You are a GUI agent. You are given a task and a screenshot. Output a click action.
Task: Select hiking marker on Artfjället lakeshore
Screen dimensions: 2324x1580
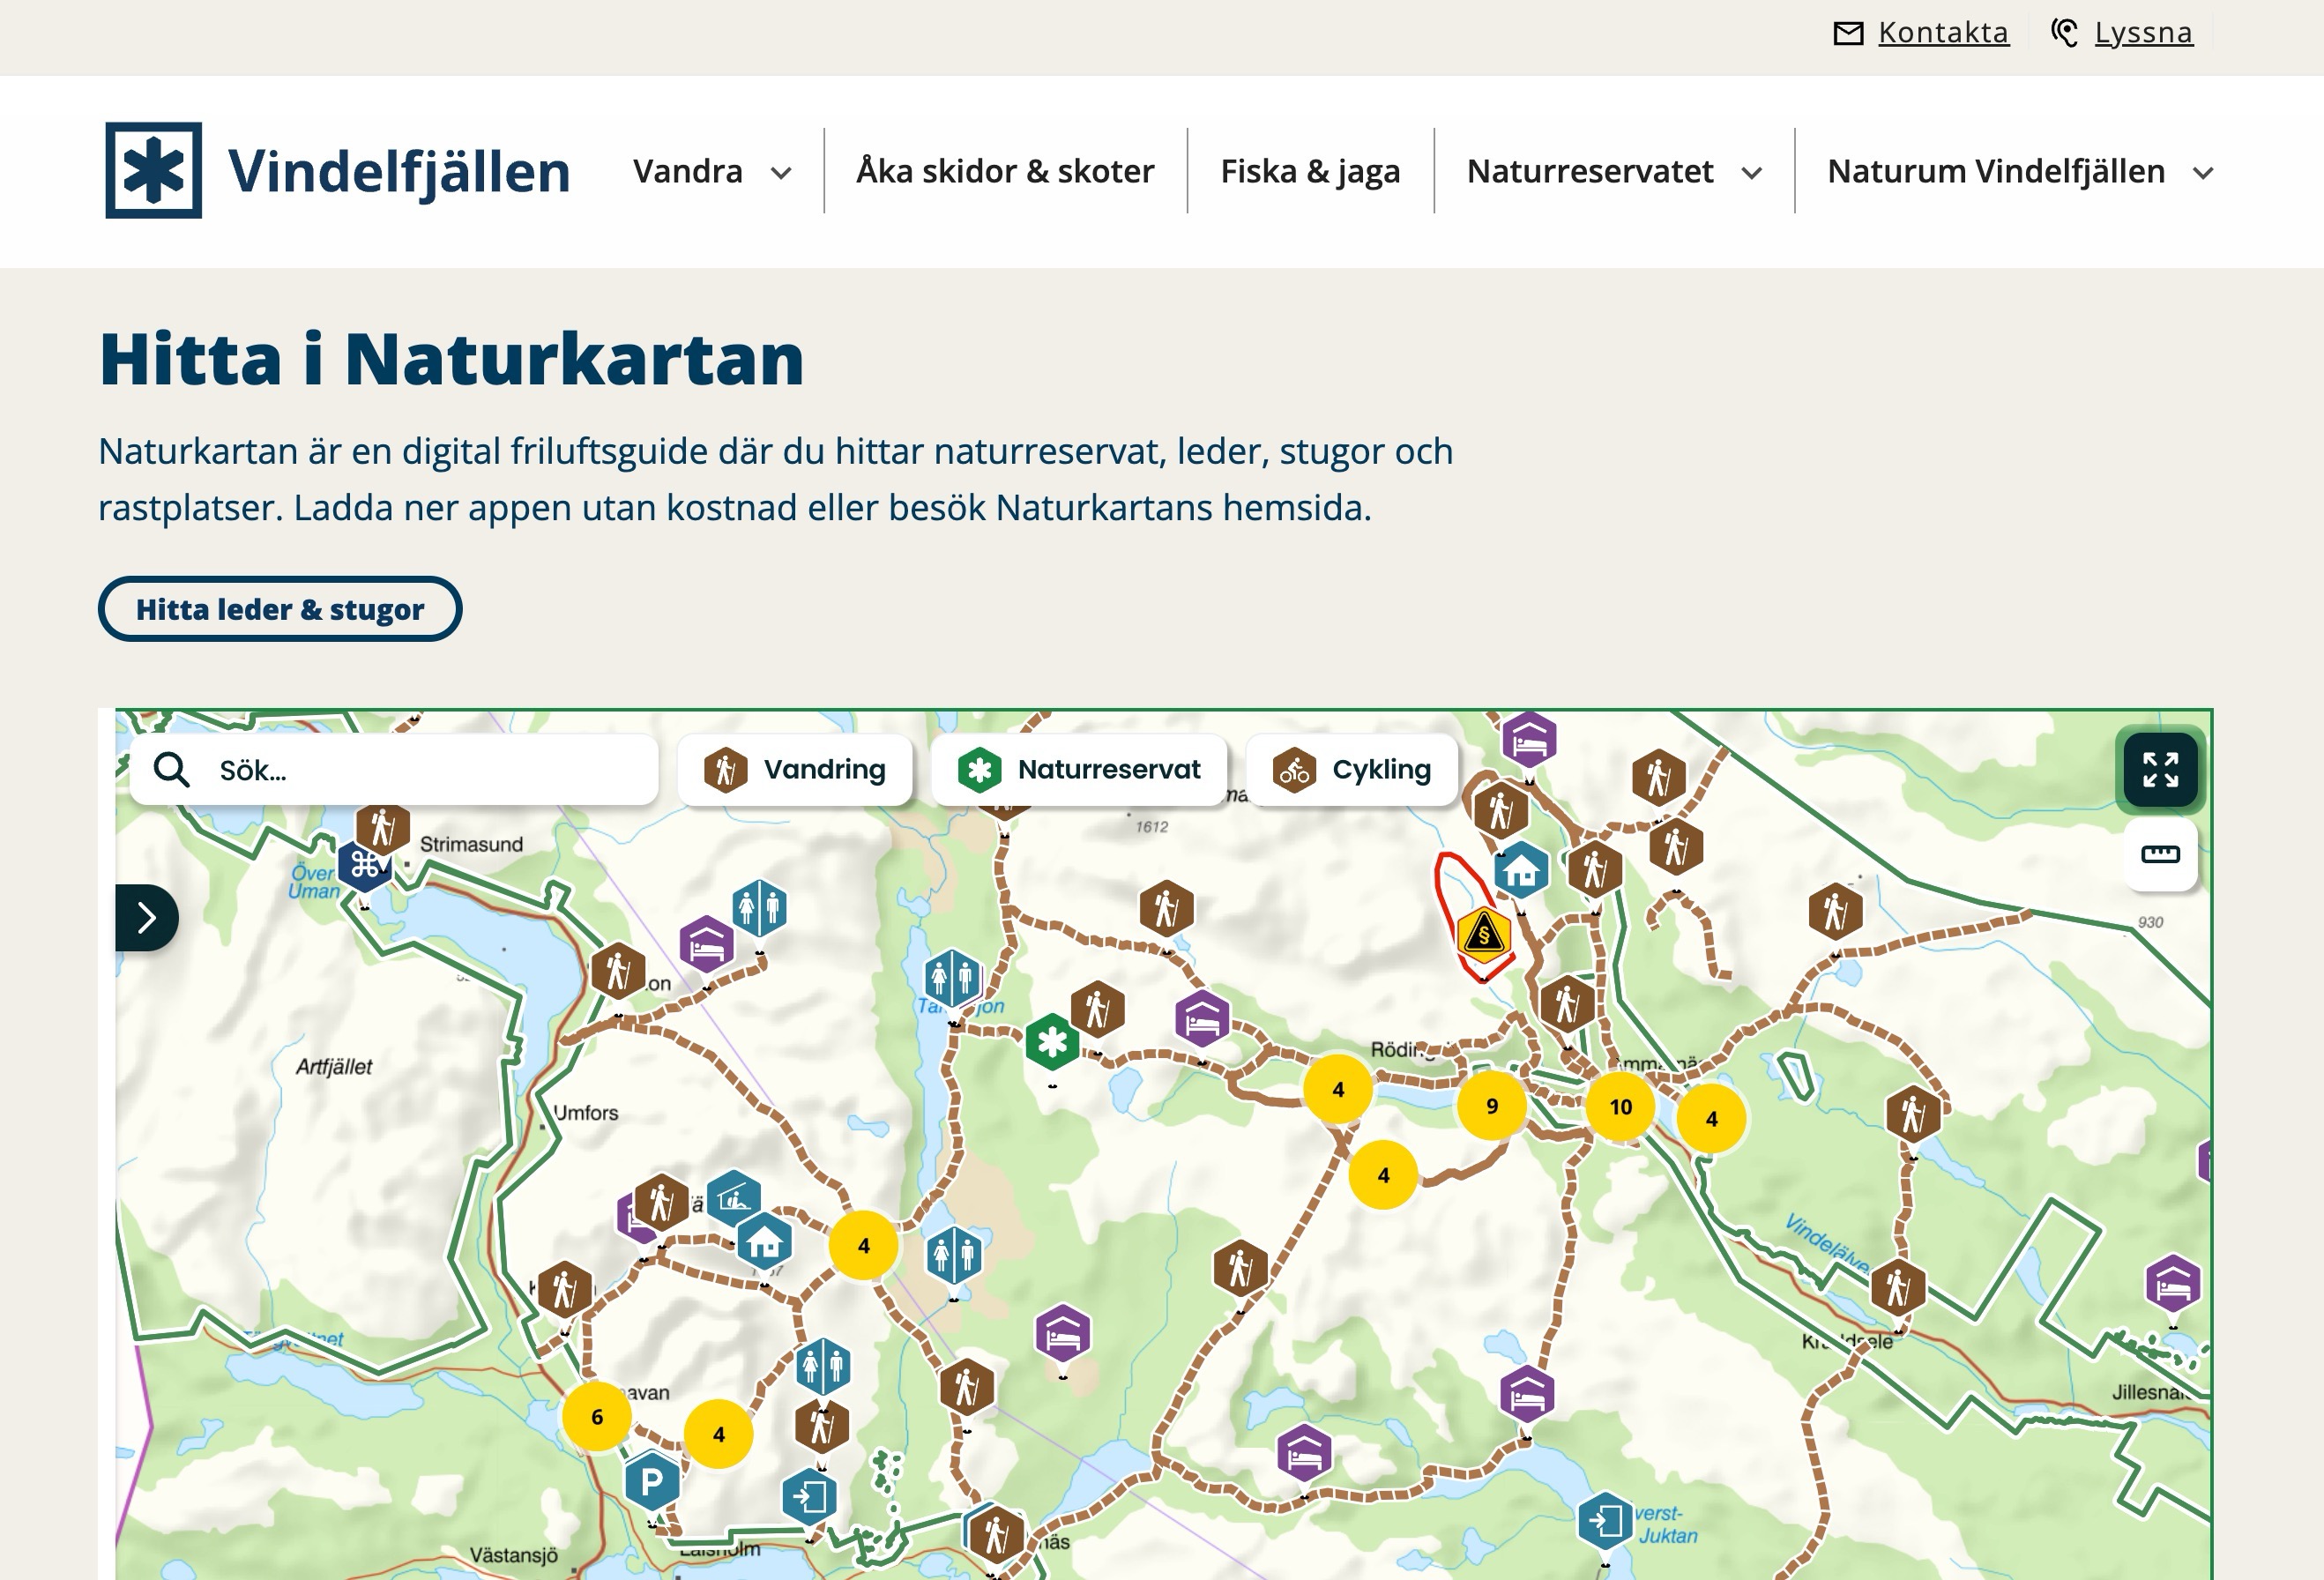pyautogui.click(x=618, y=970)
